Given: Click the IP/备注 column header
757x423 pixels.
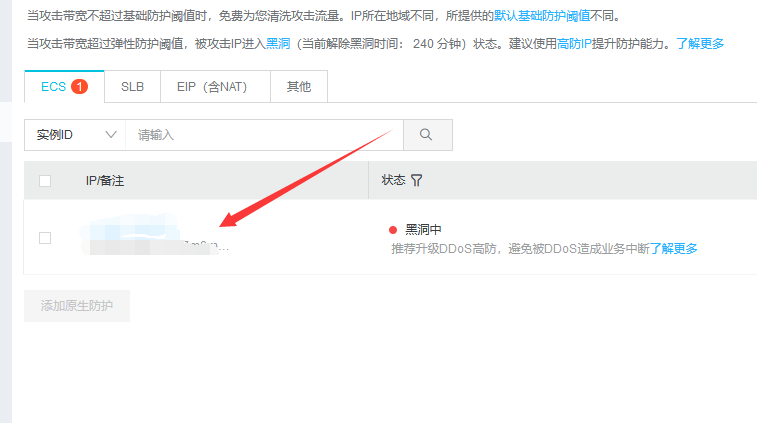Looking at the screenshot, I should click(x=104, y=181).
